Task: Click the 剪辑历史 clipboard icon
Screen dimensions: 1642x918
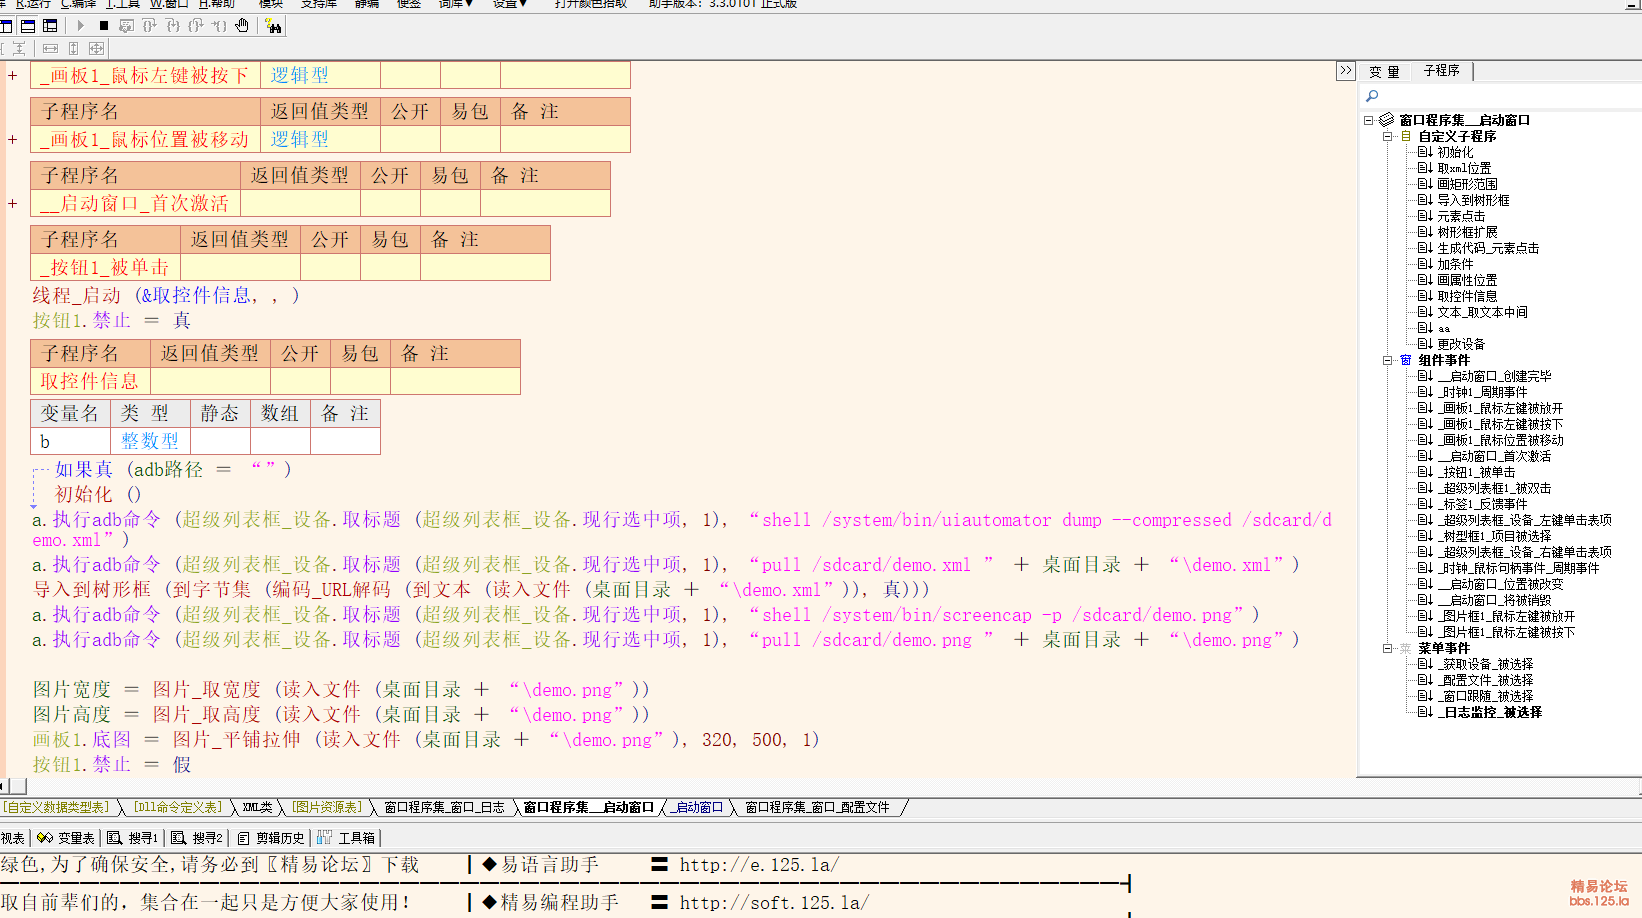Action: (244, 838)
